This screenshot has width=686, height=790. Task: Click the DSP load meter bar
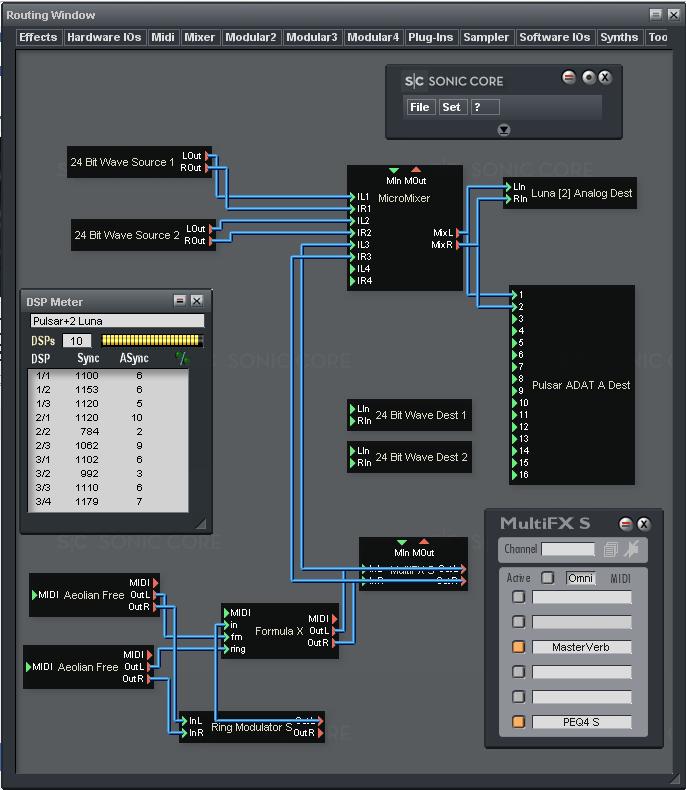(152, 340)
